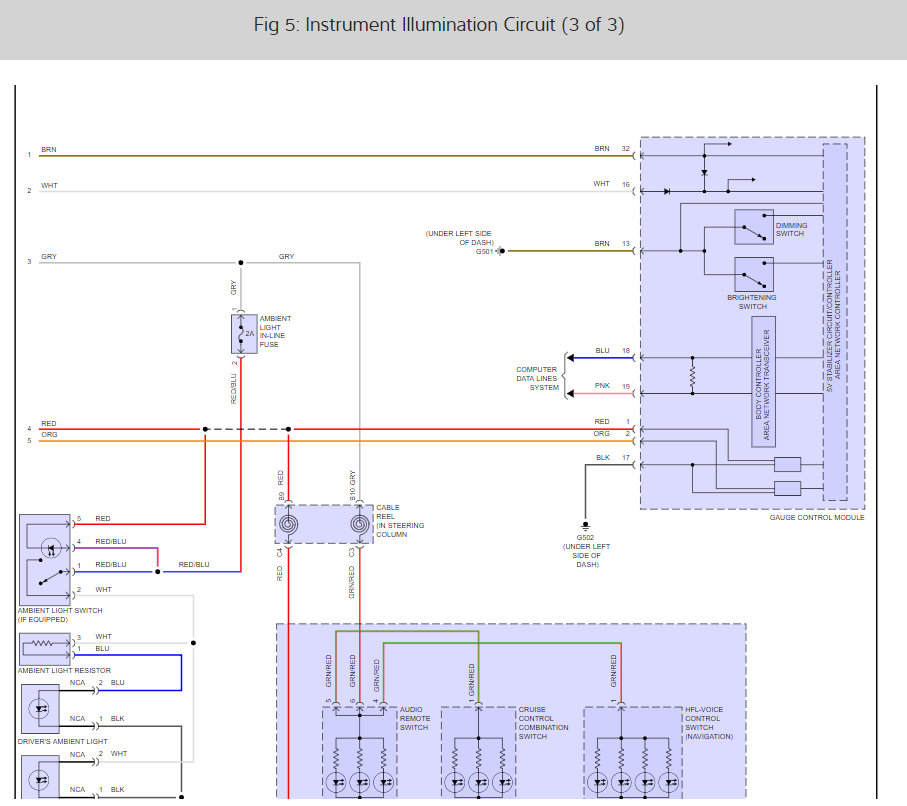Click the Fig 5 Instrument Illumination Circuit title
This screenshot has width=907, height=806.
click(439, 25)
